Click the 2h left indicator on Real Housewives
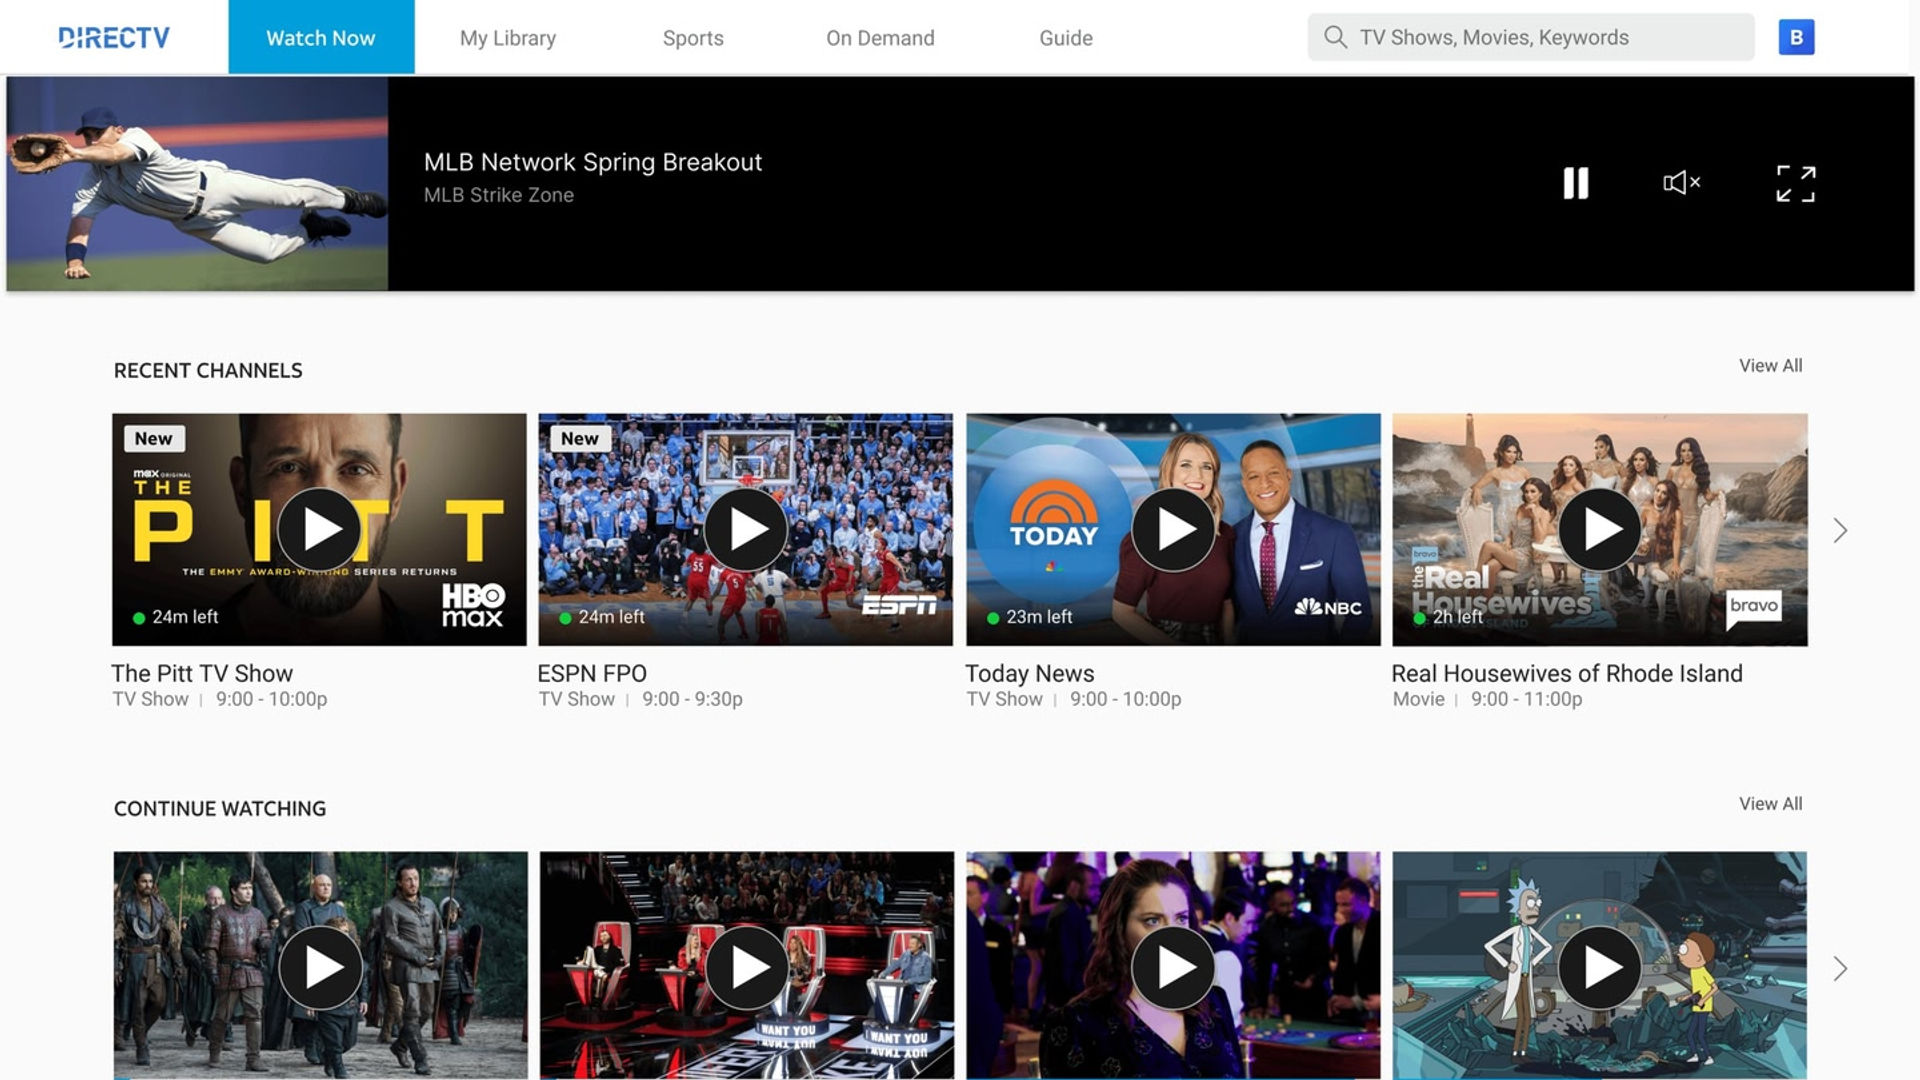 click(x=1448, y=617)
